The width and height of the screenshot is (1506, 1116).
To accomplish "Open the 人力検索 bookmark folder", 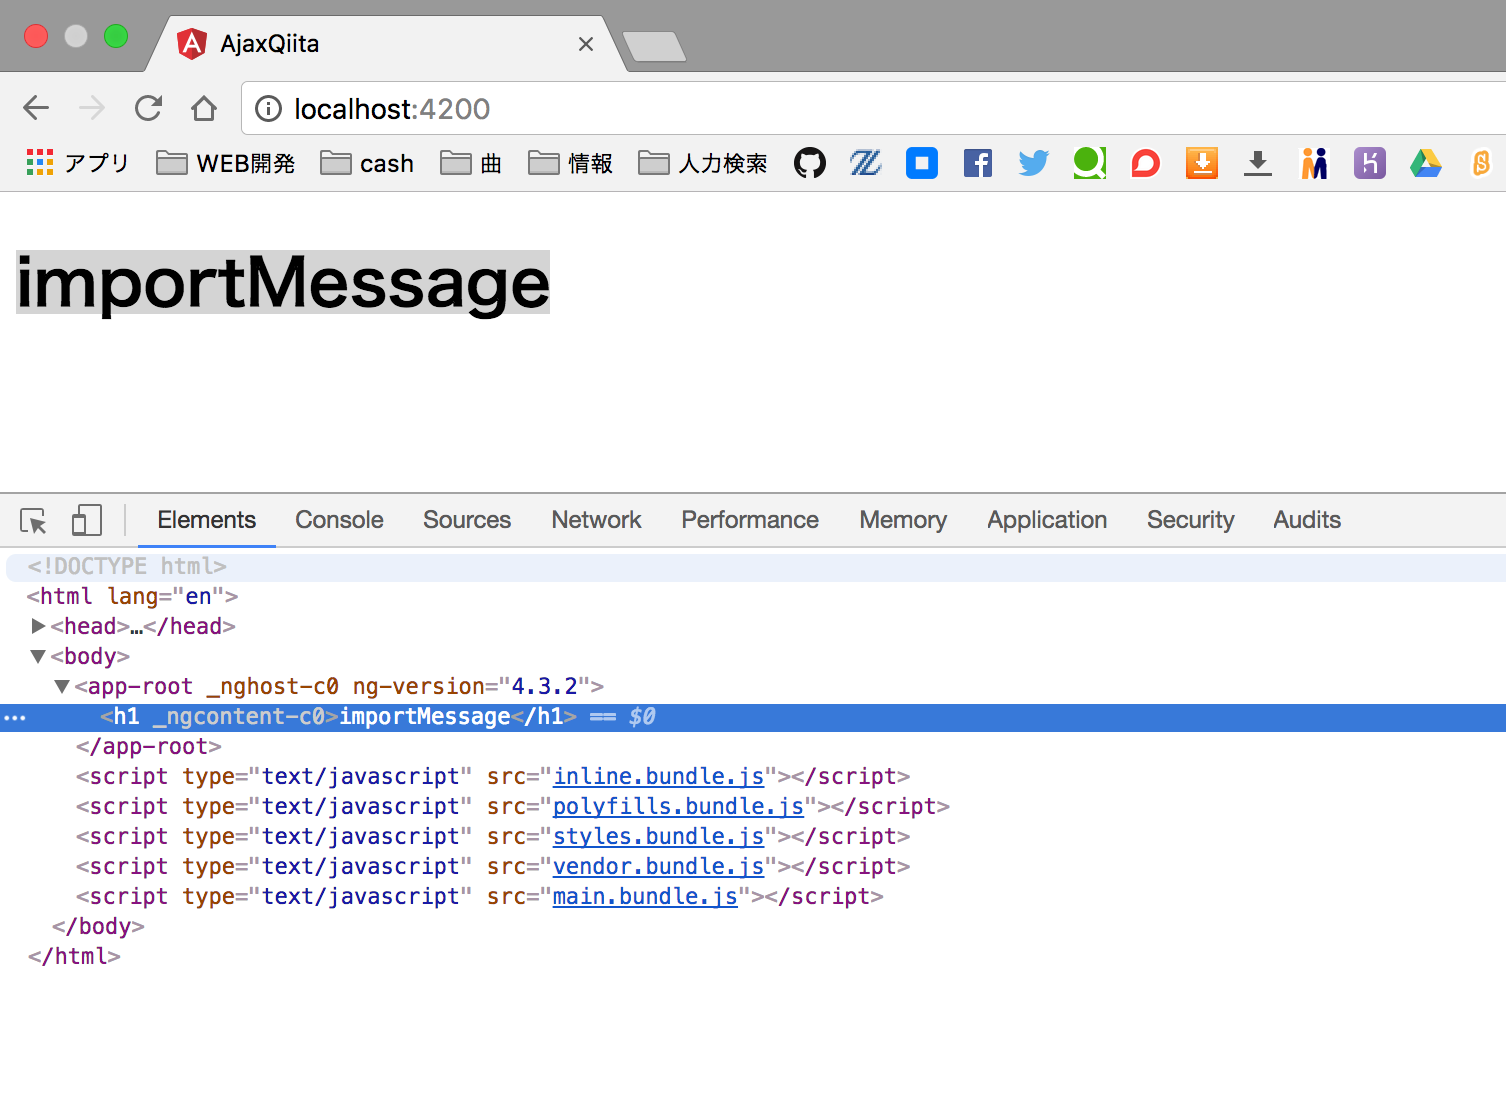I will click(x=703, y=163).
